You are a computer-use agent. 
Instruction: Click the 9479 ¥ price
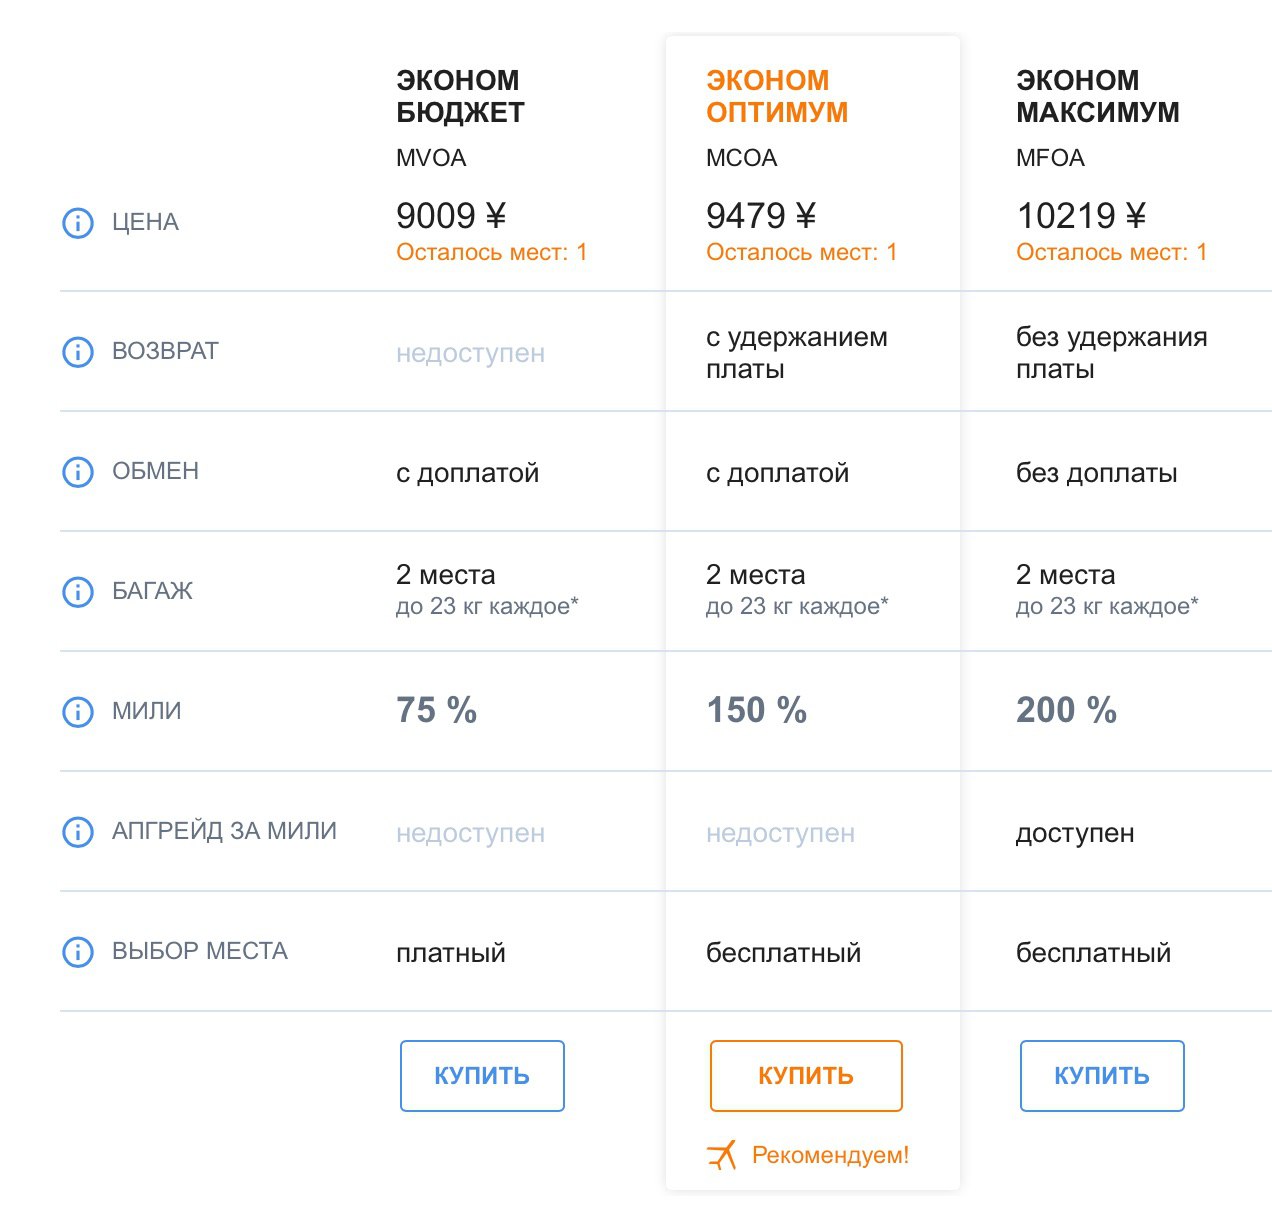point(761,215)
